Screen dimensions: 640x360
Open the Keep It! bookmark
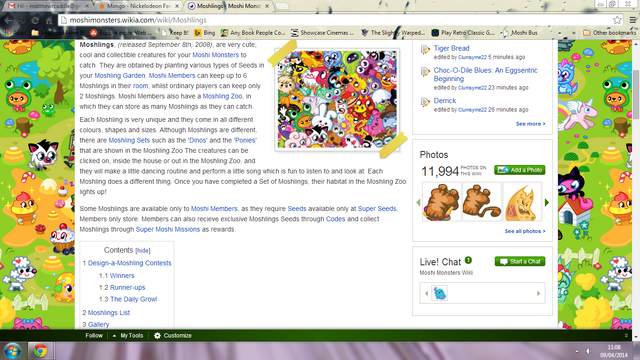(175, 33)
